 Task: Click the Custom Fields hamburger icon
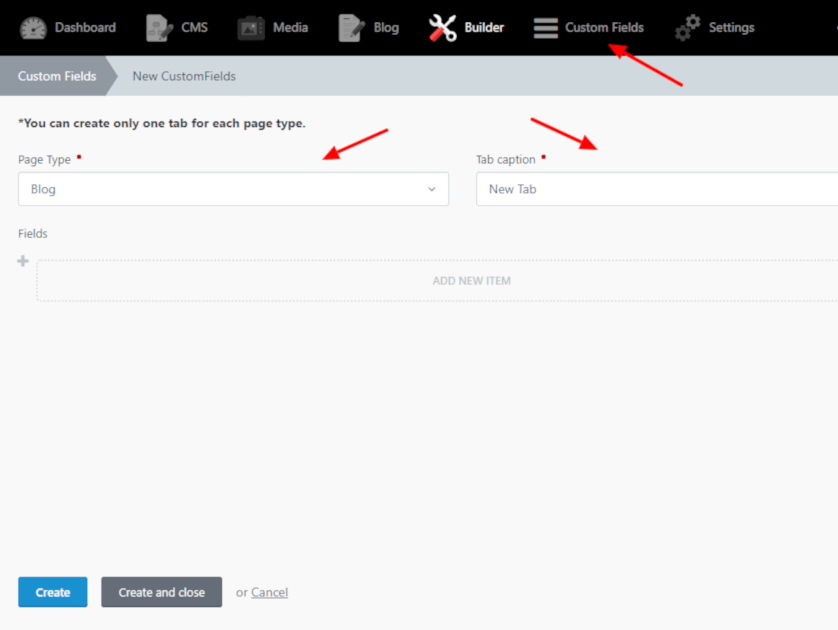[x=546, y=28]
